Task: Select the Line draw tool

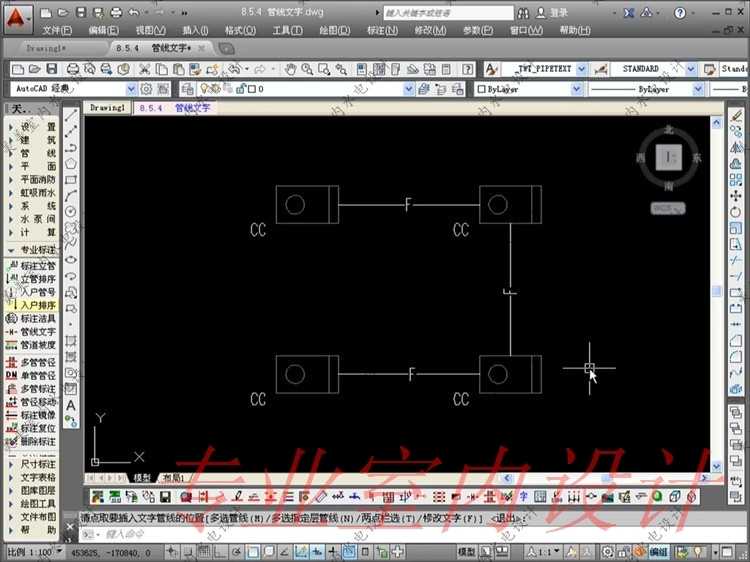Action: (71, 115)
